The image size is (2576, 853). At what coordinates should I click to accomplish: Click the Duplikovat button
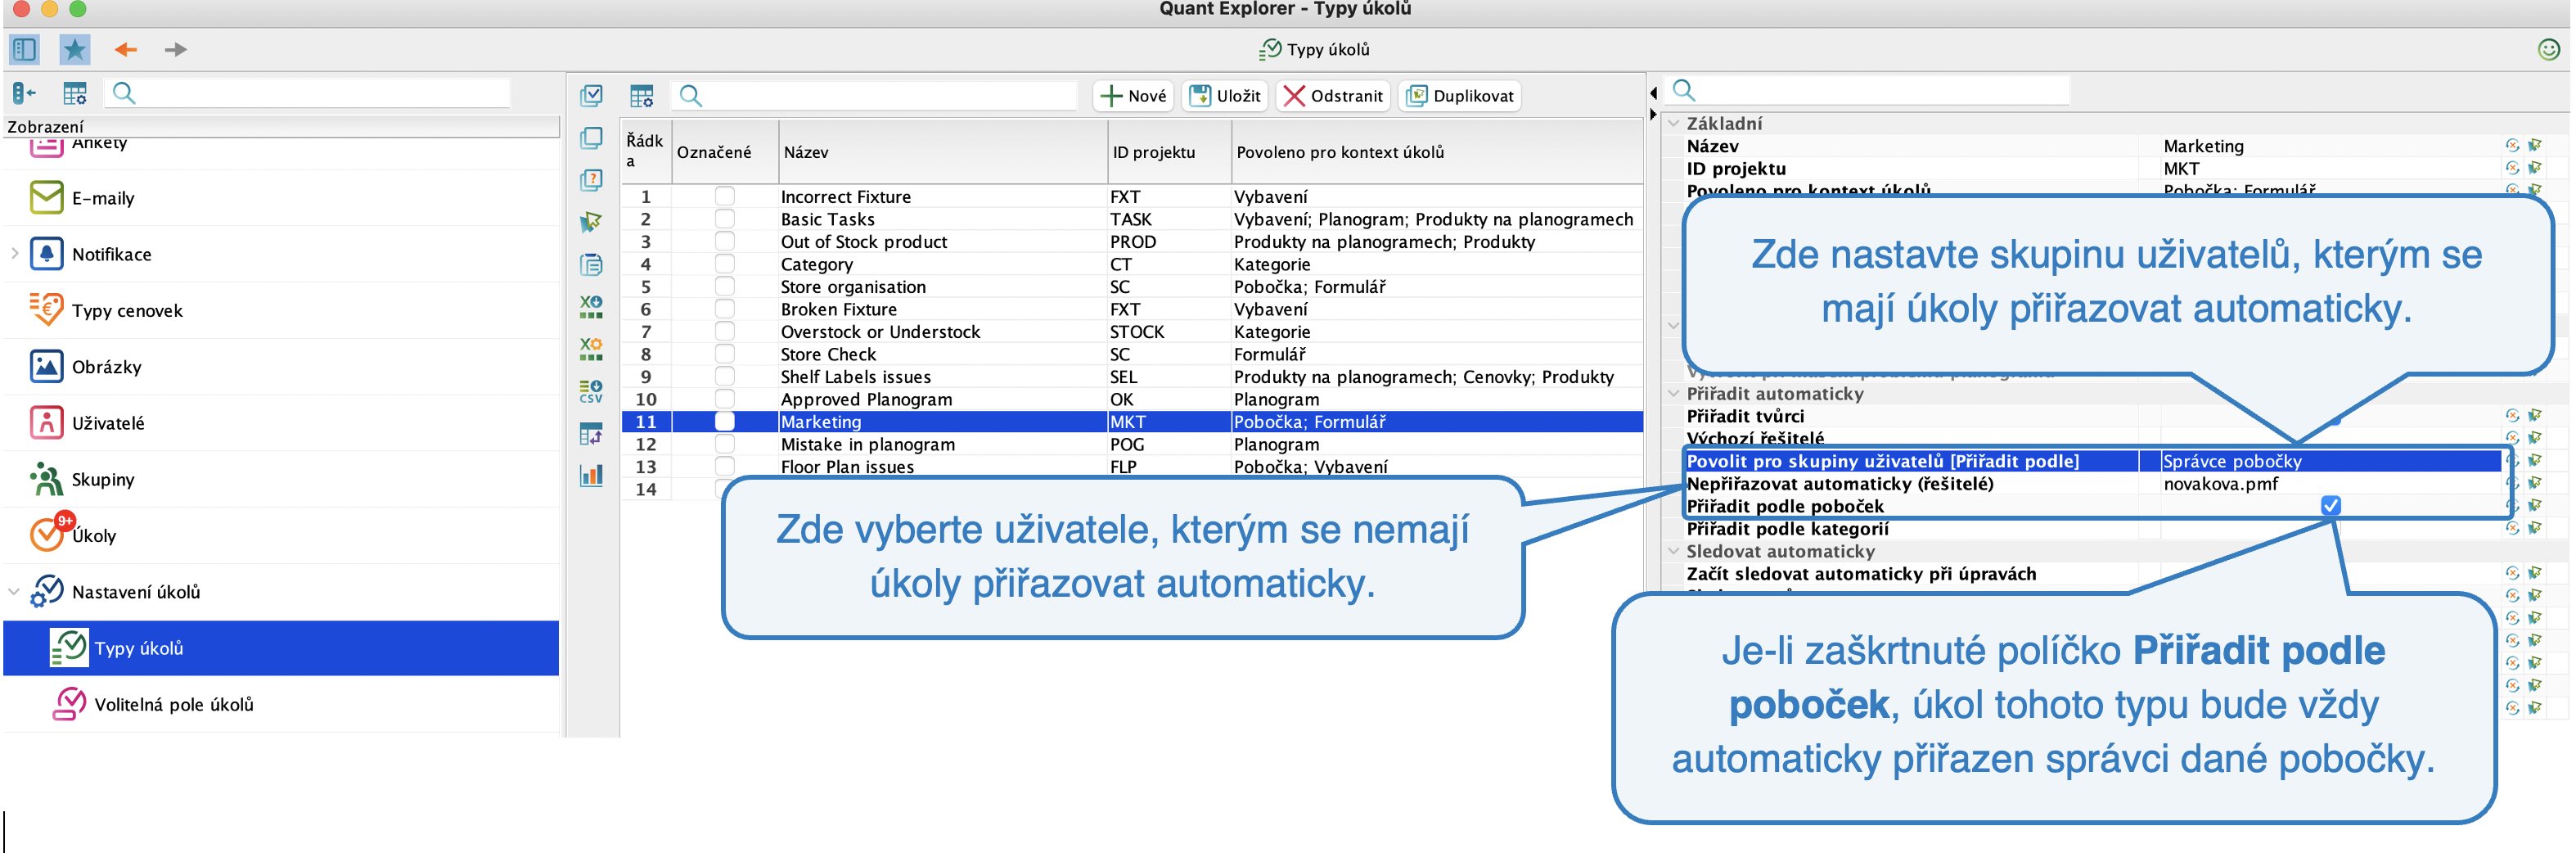1460,96
